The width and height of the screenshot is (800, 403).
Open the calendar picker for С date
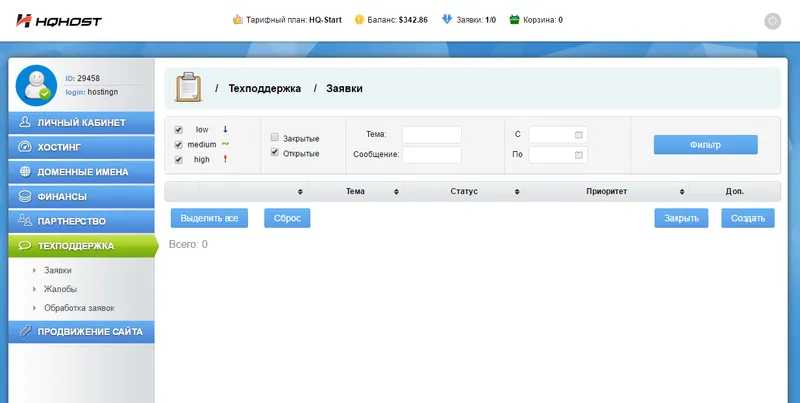coord(579,135)
